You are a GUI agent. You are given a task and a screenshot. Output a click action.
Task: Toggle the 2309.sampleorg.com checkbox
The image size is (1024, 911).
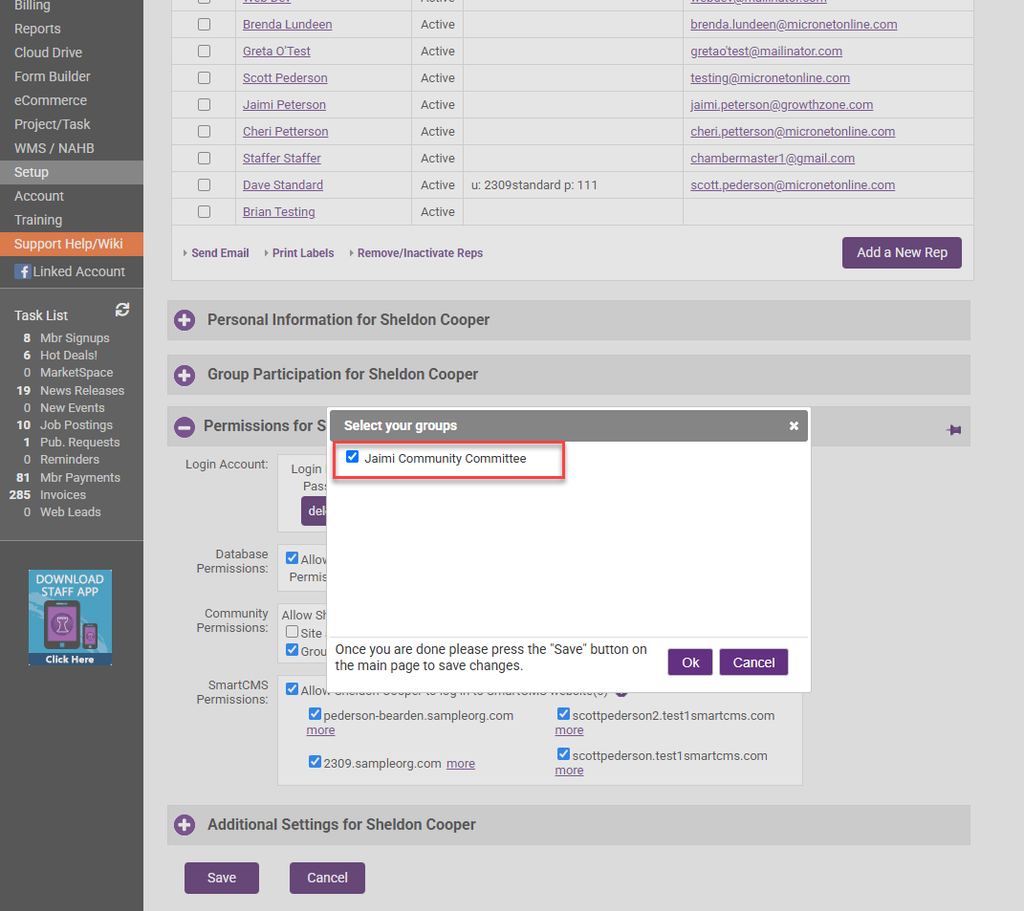315,762
